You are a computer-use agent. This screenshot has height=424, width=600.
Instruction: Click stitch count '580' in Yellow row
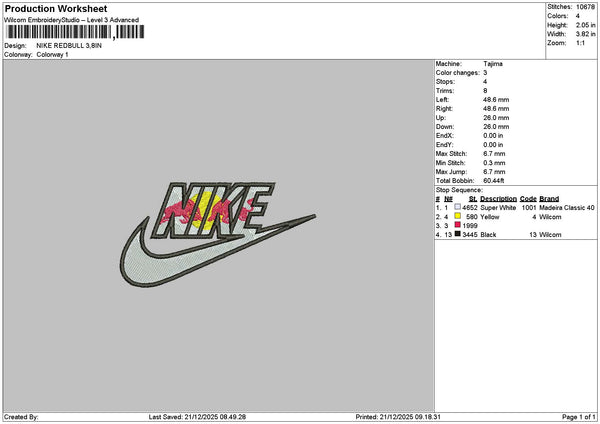472,217
